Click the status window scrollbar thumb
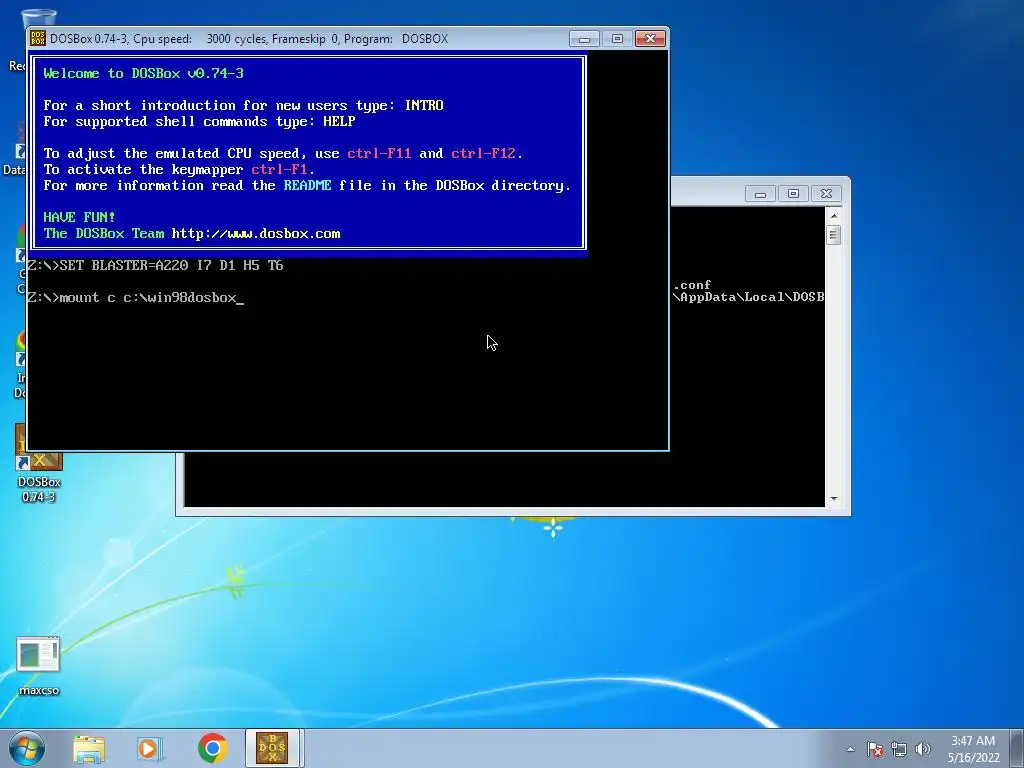This screenshot has height=768, width=1024. click(x=833, y=234)
